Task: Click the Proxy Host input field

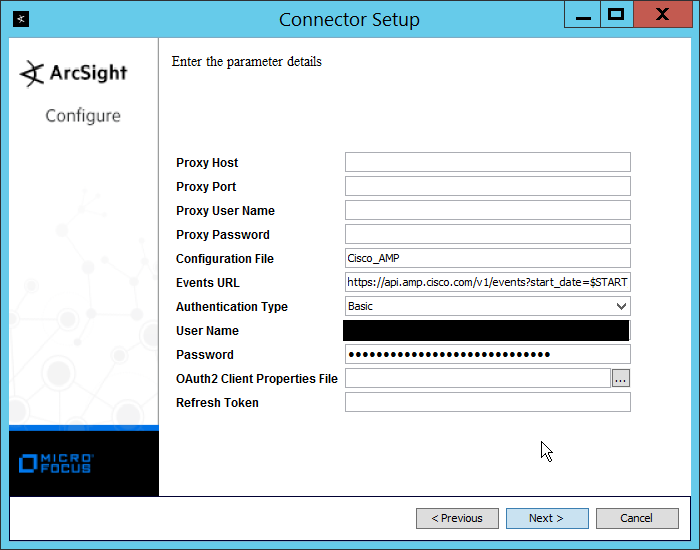Action: tap(487, 162)
